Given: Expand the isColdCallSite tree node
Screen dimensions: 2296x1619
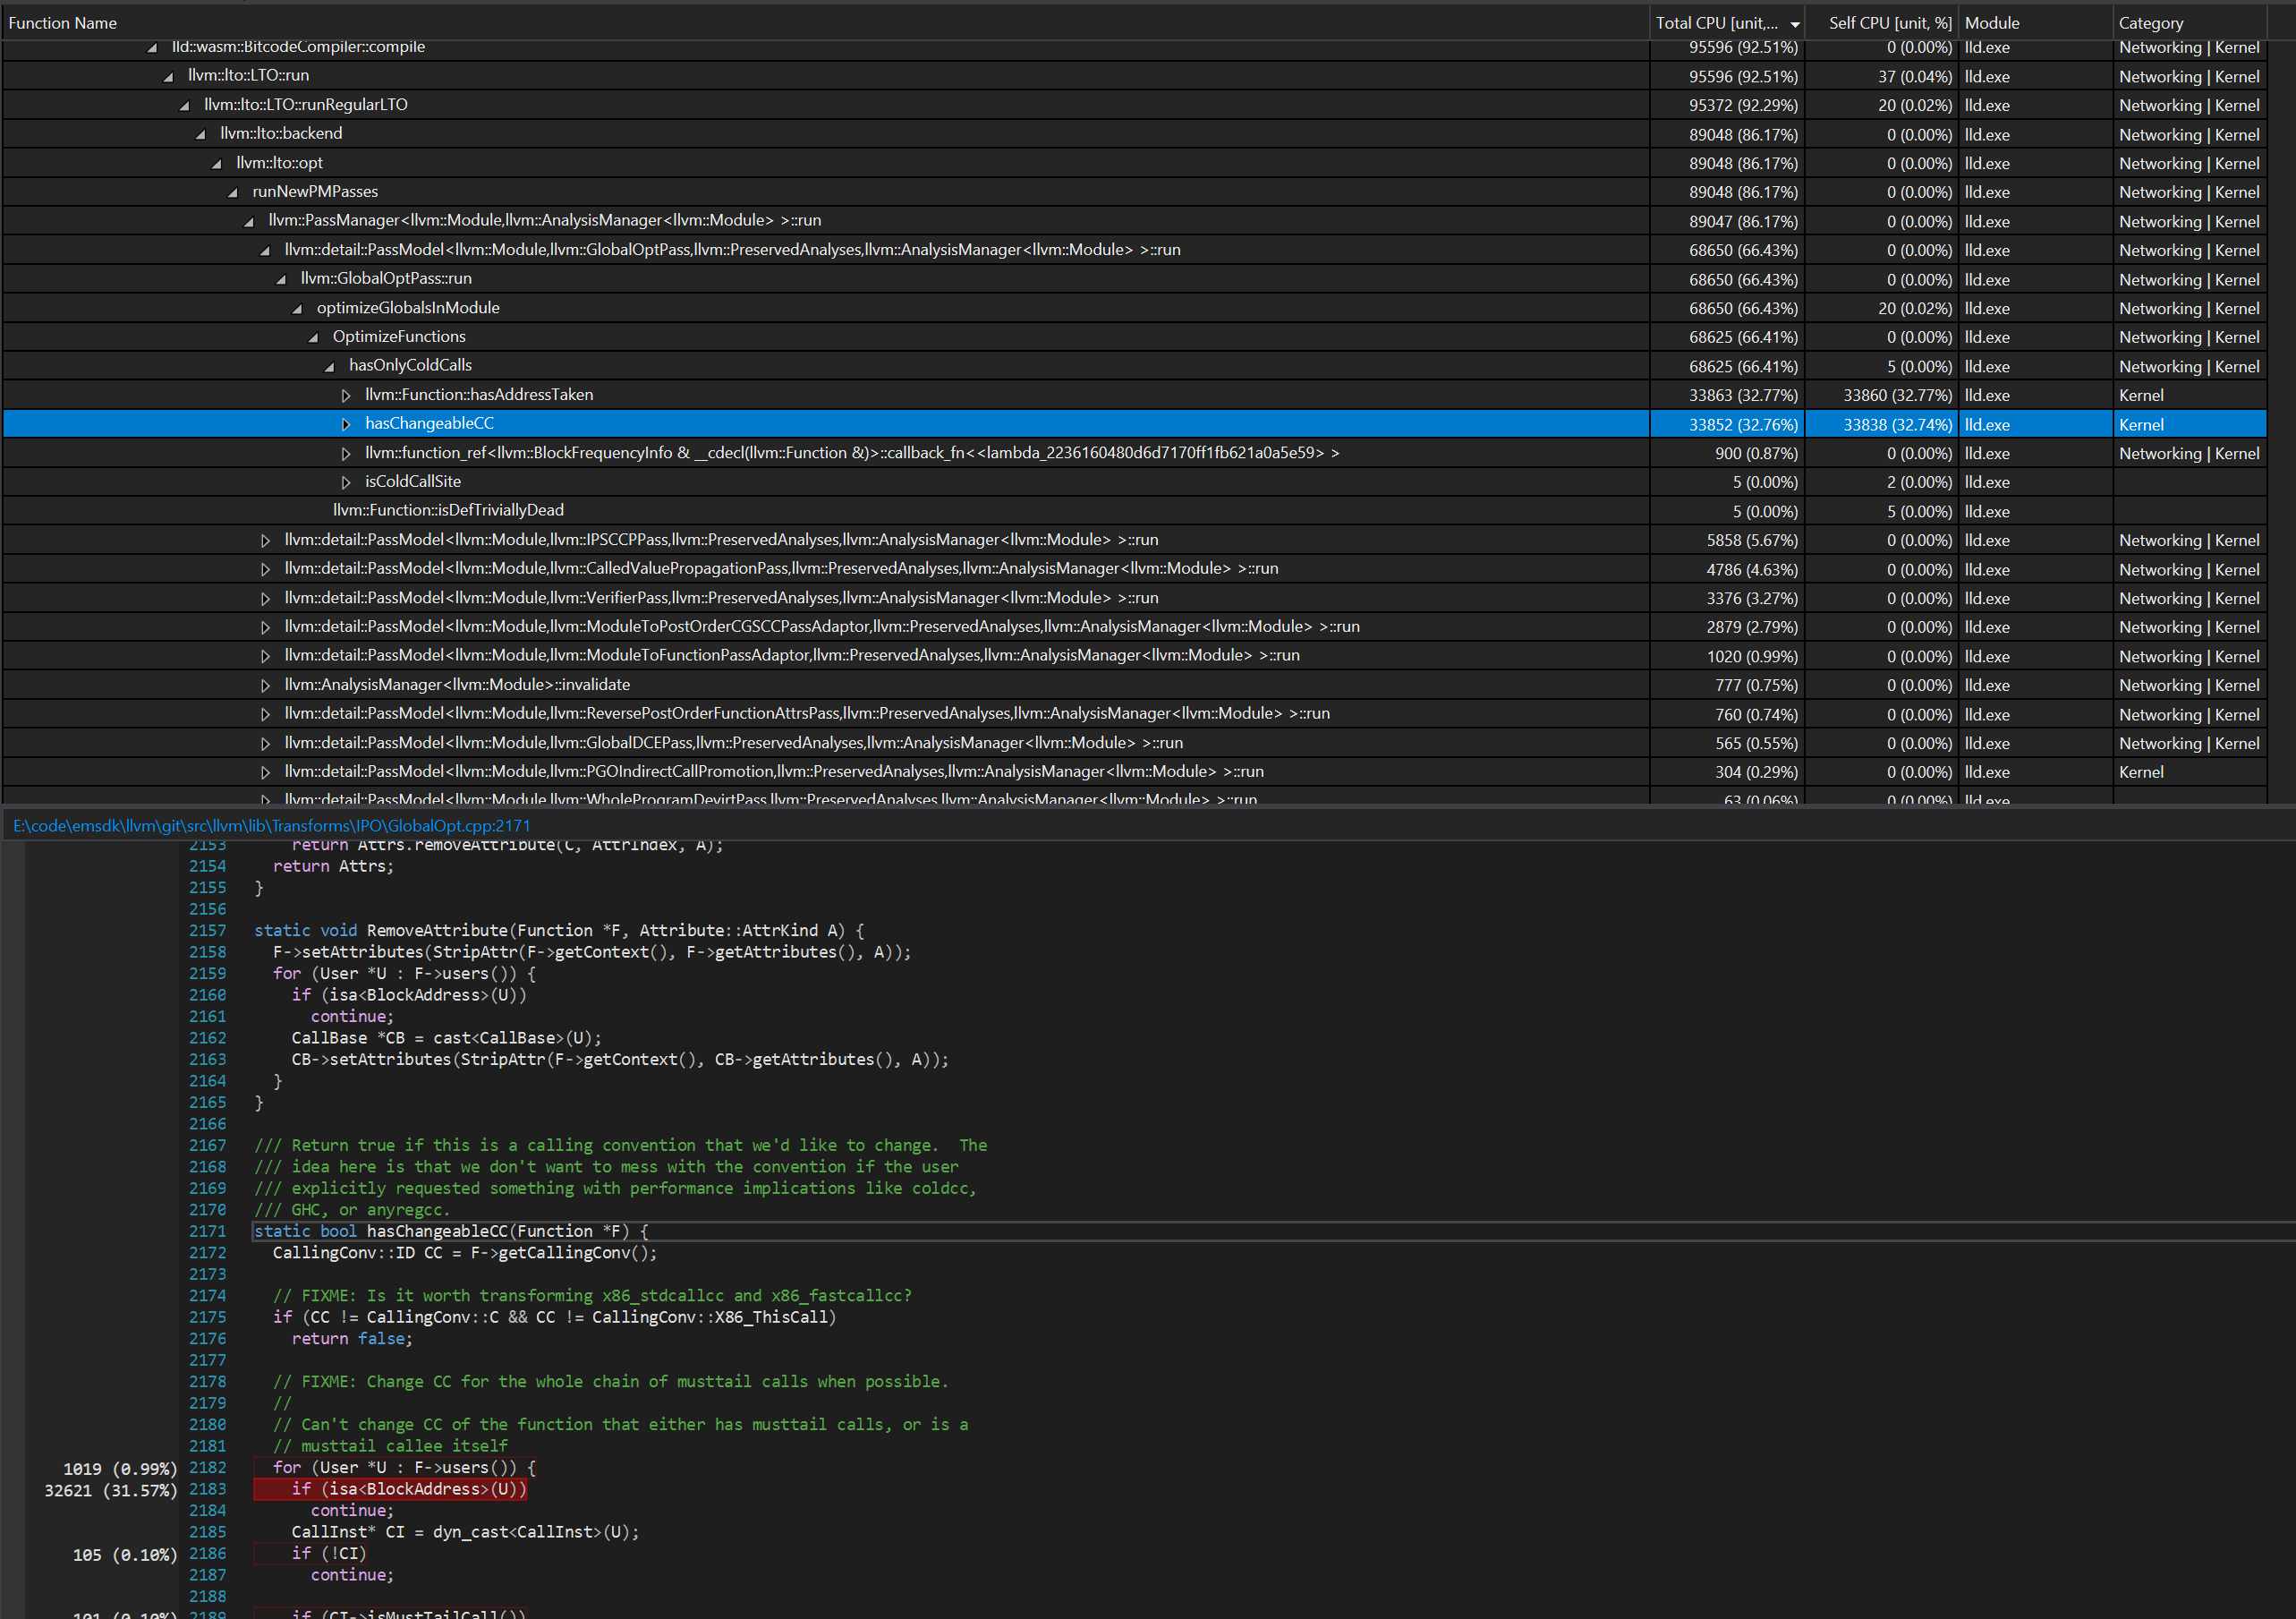Looking at the screenshot, I should click(347, 481).
